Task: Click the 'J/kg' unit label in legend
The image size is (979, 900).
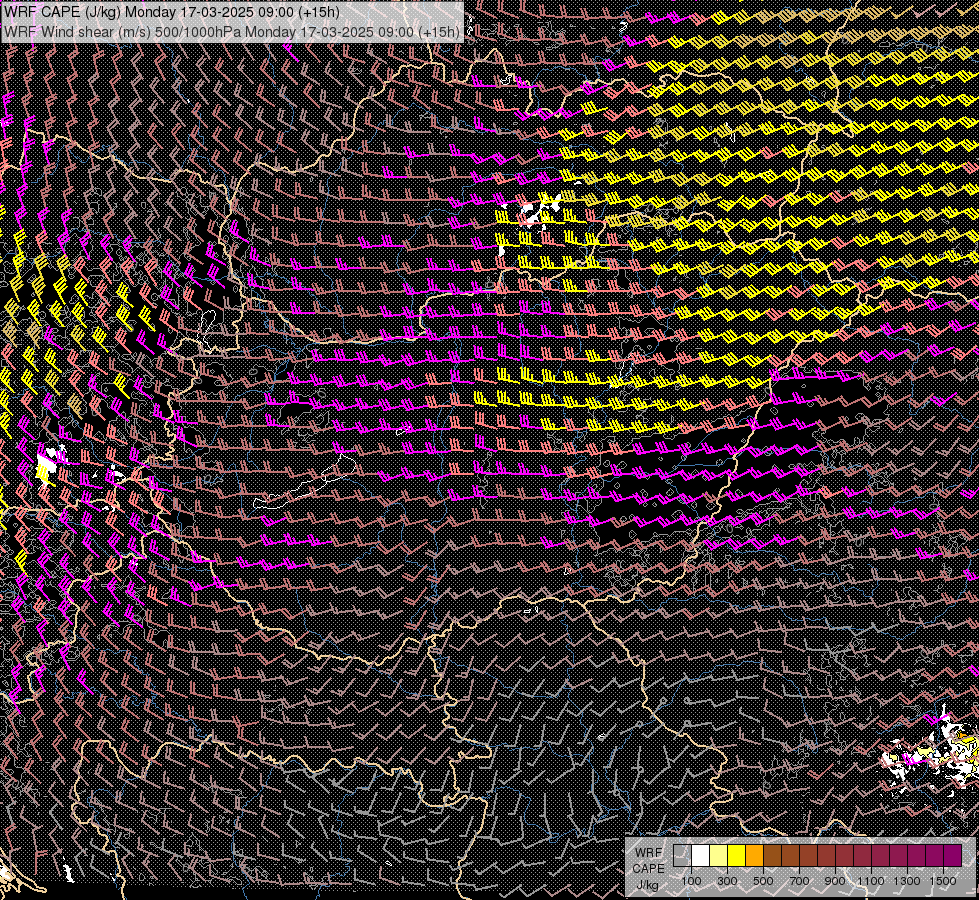Action: 647,886
